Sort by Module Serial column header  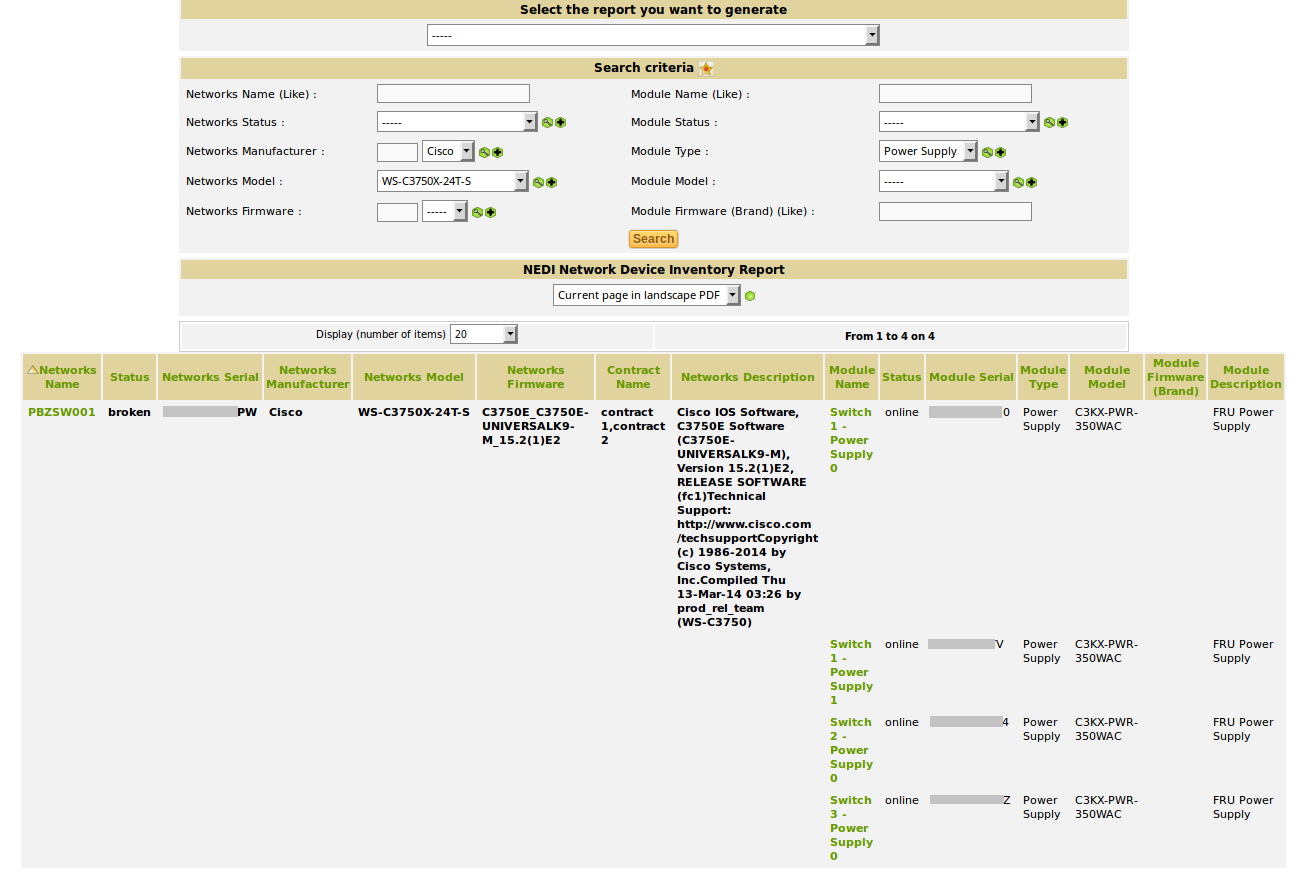pos(971,377)
